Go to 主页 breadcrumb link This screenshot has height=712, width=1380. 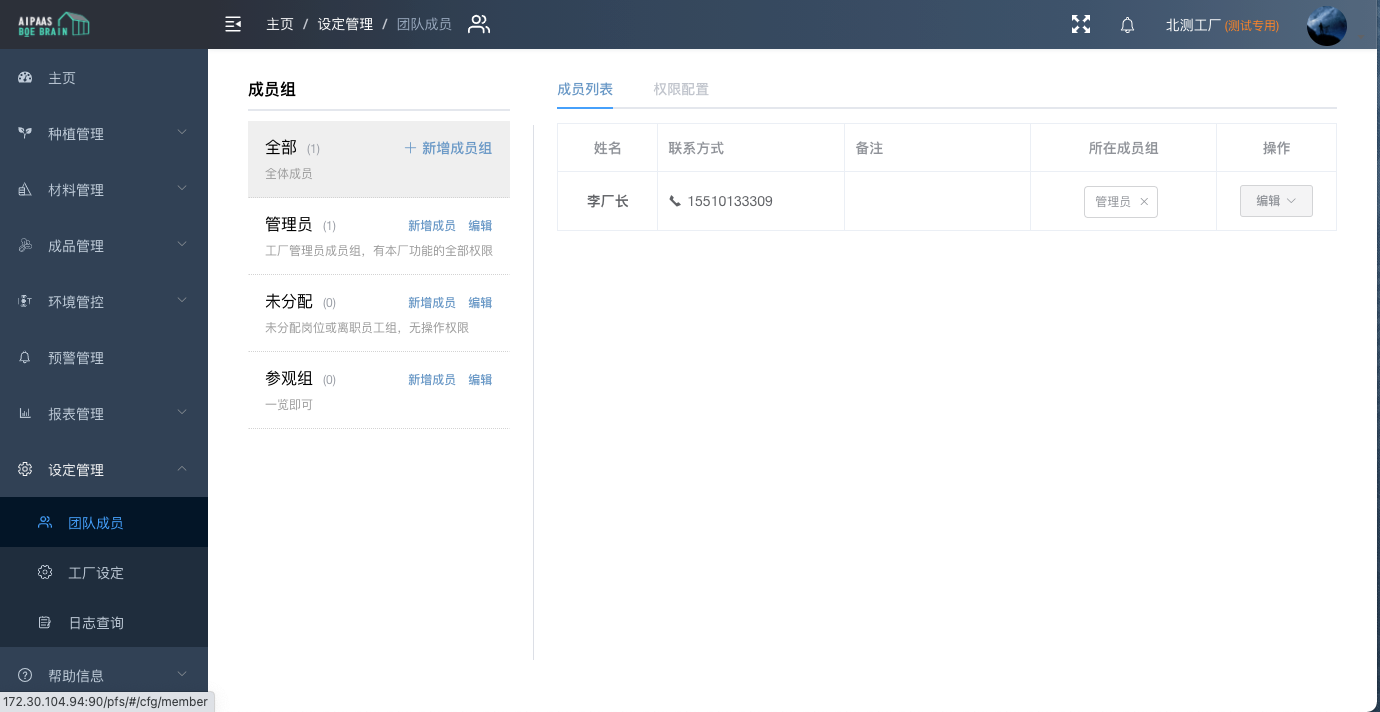point(280,24)
